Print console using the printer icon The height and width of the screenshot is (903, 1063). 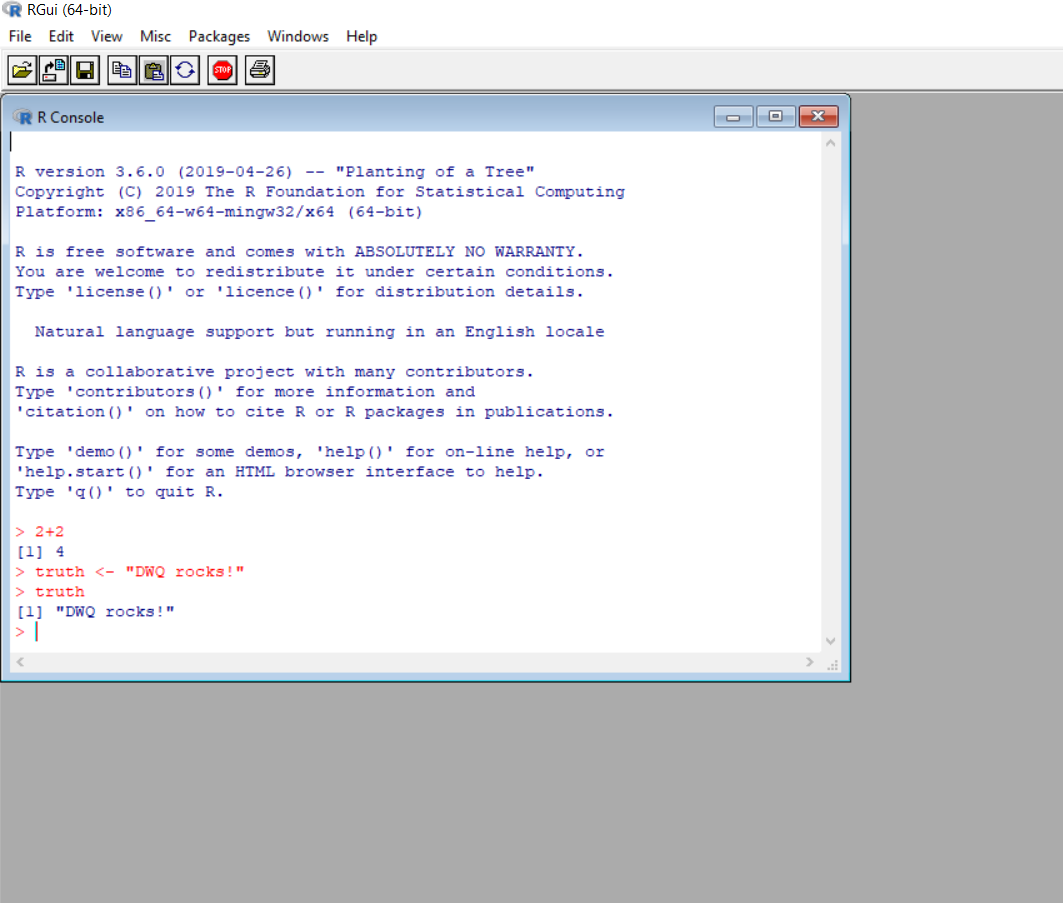point(260,70)
